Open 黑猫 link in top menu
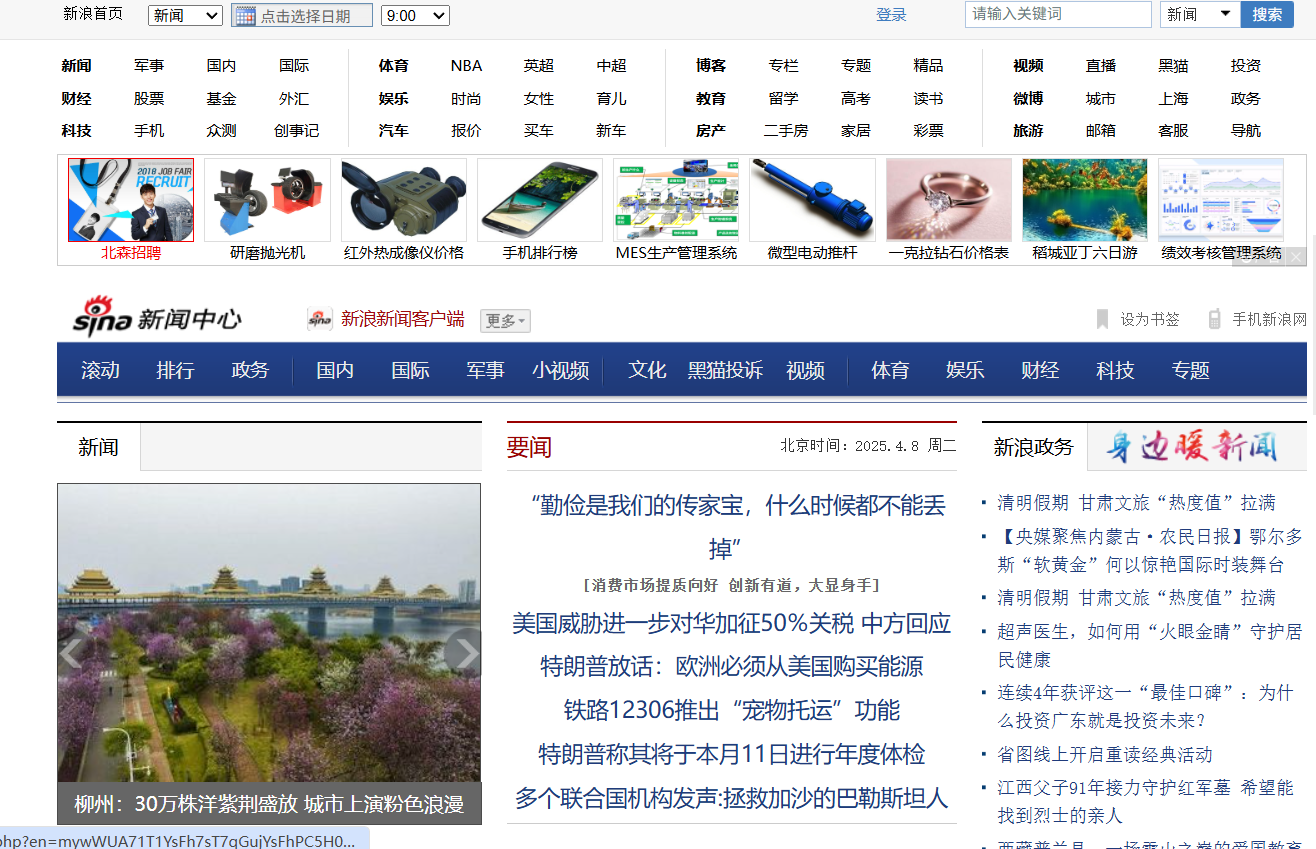This screenshot has height=849, width=1316. [x=1173, y=65]
